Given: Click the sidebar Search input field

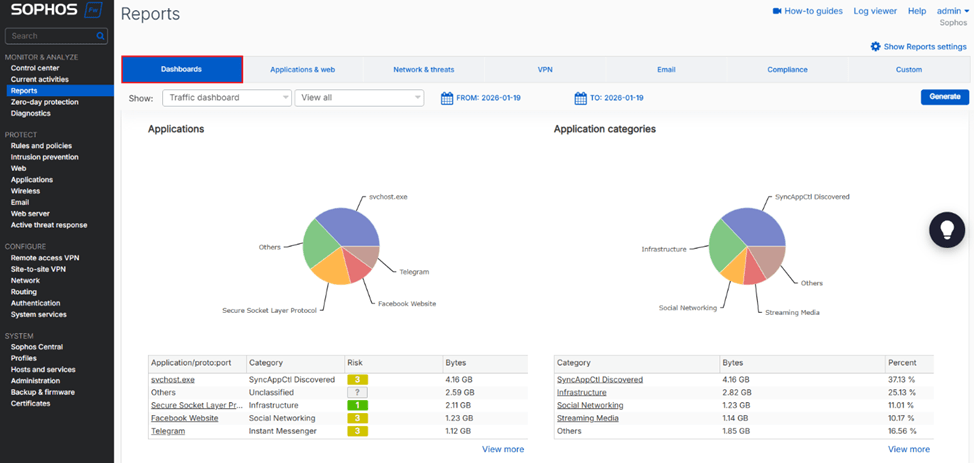Looking at the screenshot, I should point(50,36).
